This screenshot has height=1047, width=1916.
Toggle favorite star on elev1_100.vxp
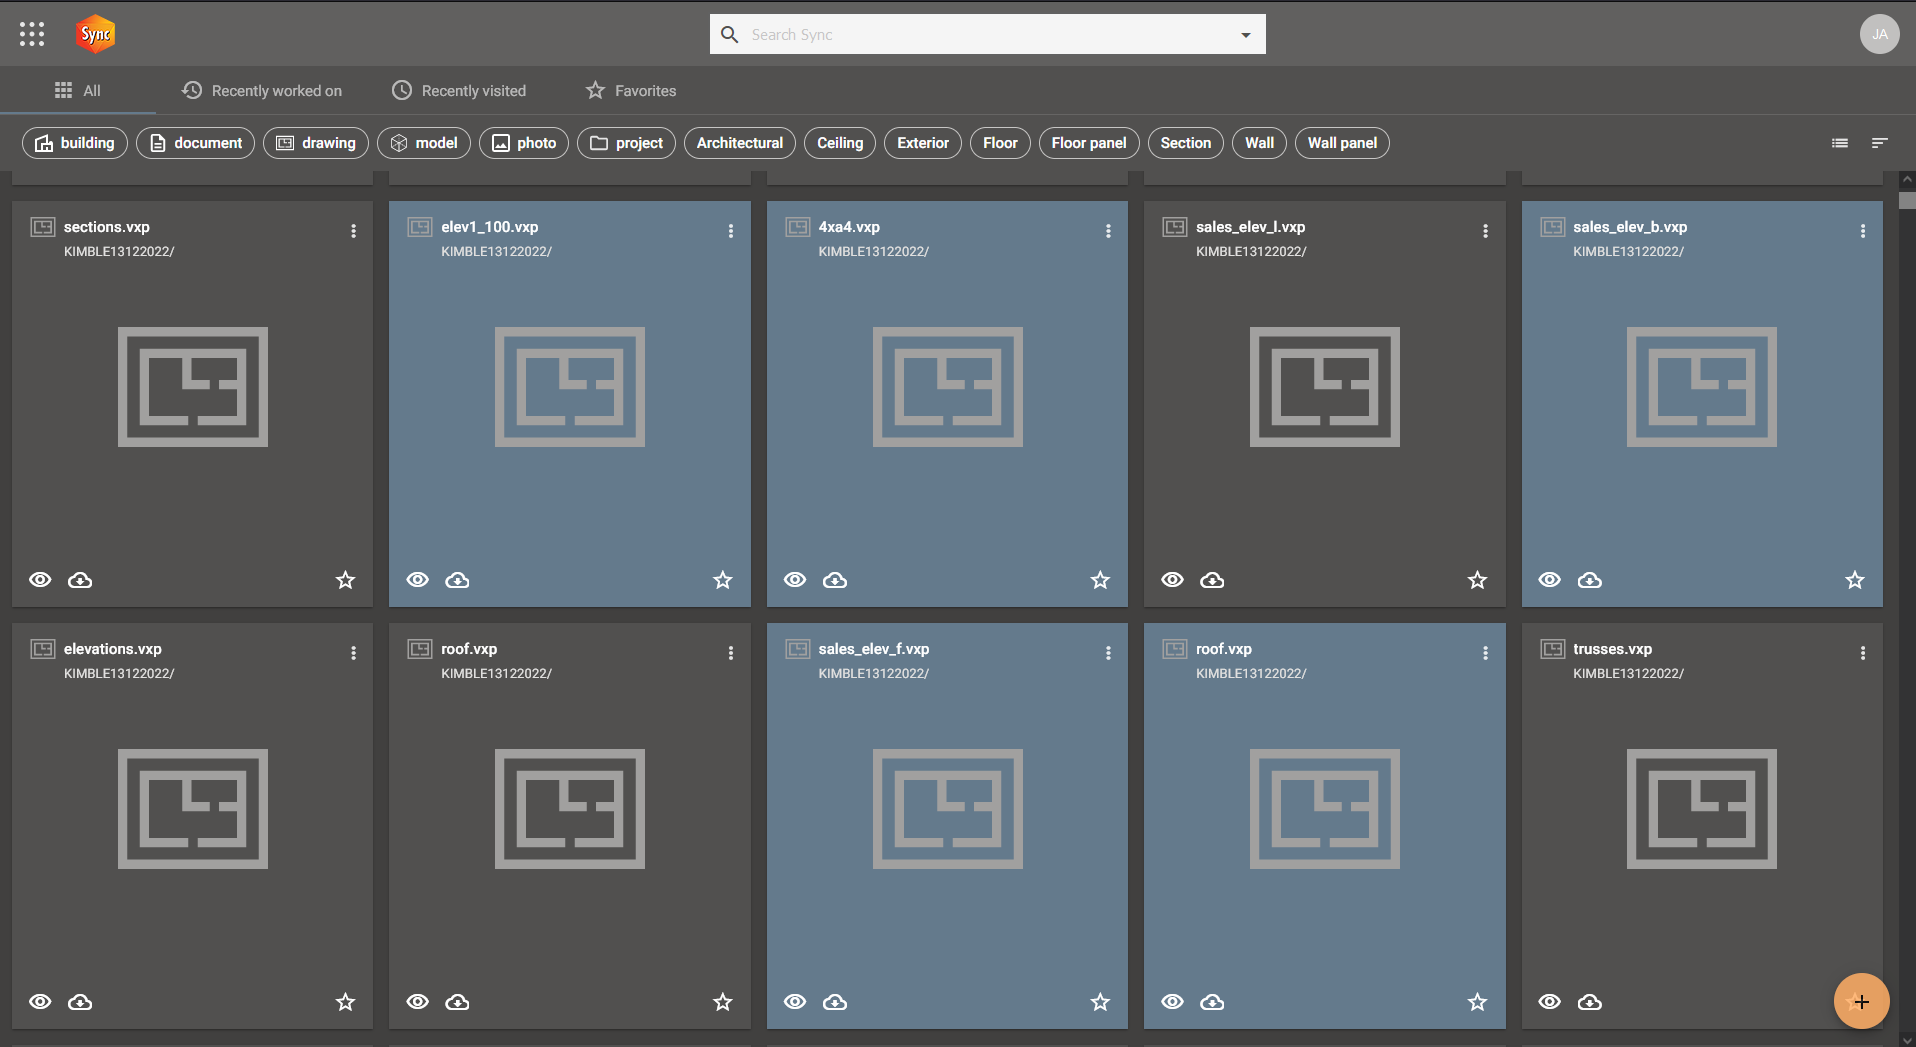[x=722, y=580]
